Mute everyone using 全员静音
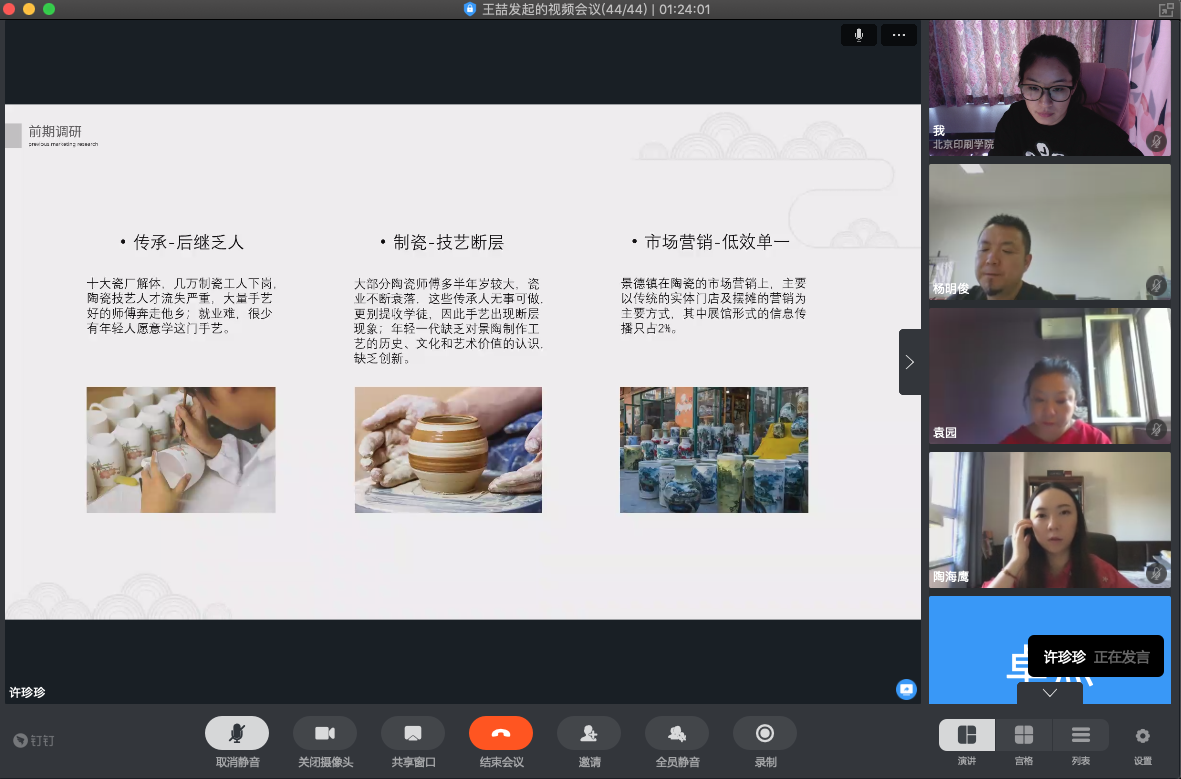The height and width of the screenshot is (779, 1181). point(677,734)
